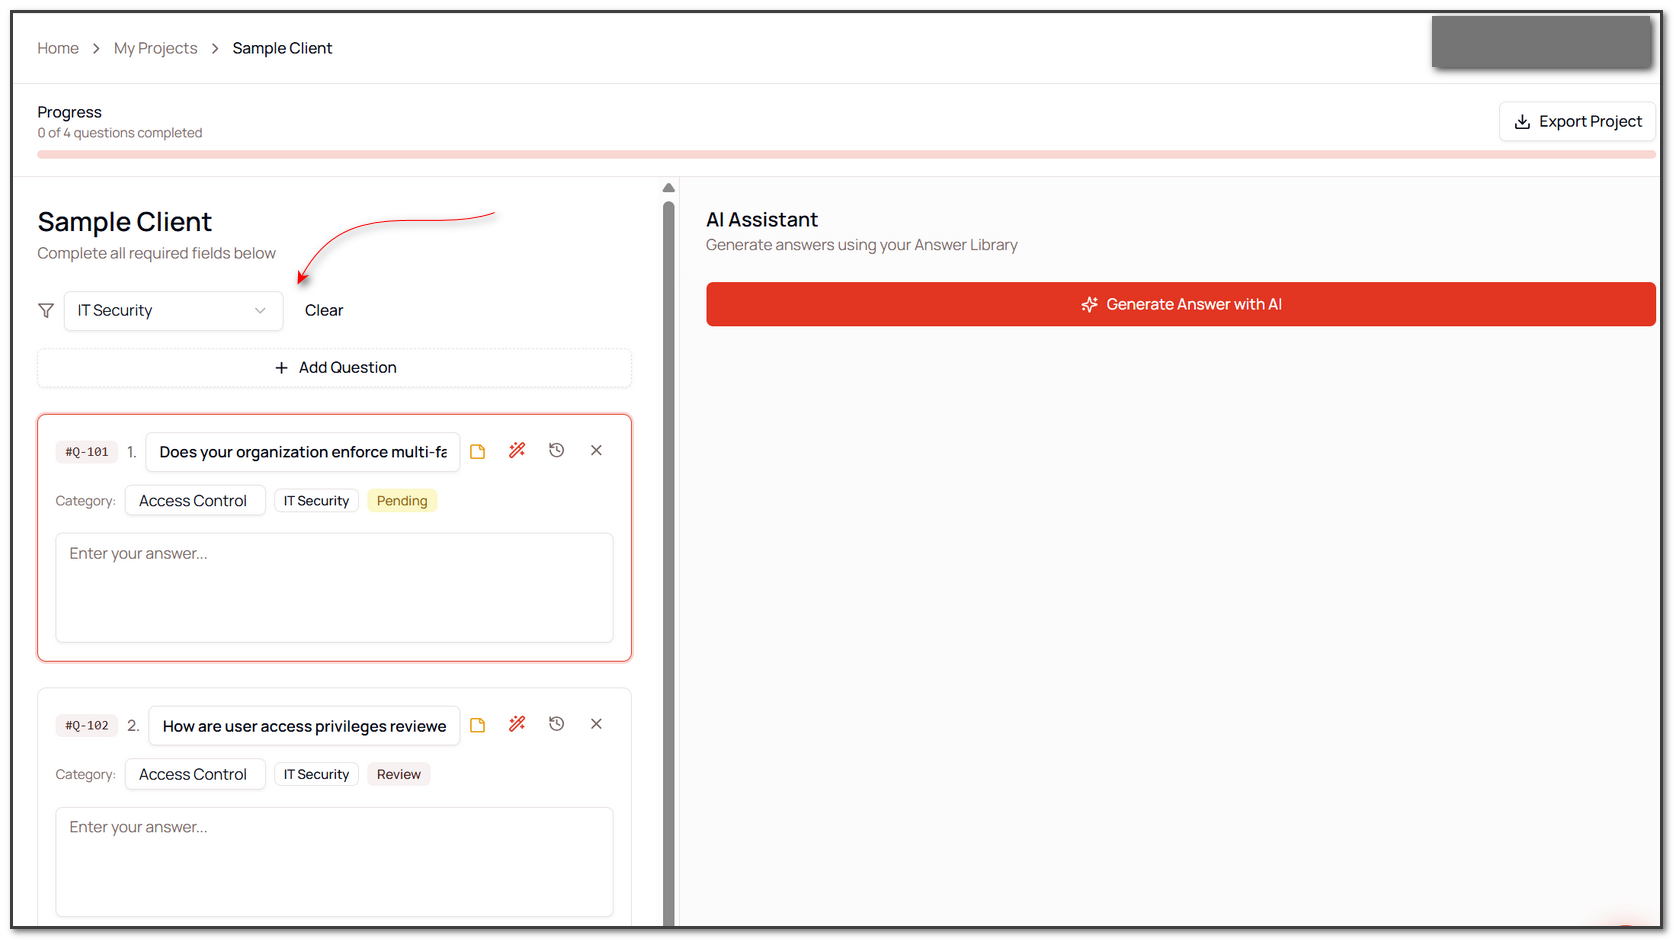Click the Review status tag on Q-102
This screenshot has height=940, width=1674.
399,774
